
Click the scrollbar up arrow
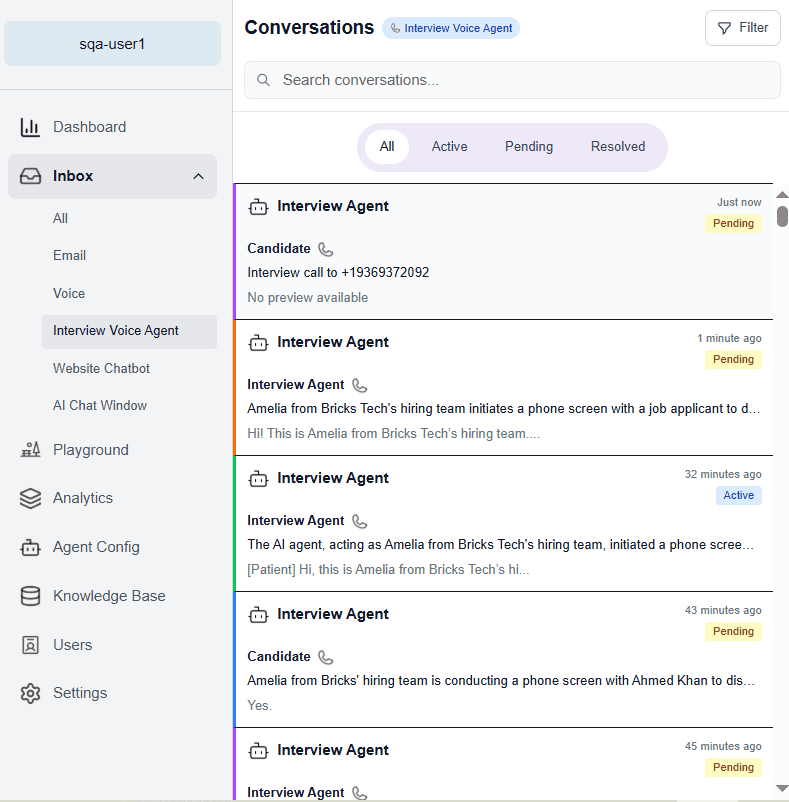[782, 195]
